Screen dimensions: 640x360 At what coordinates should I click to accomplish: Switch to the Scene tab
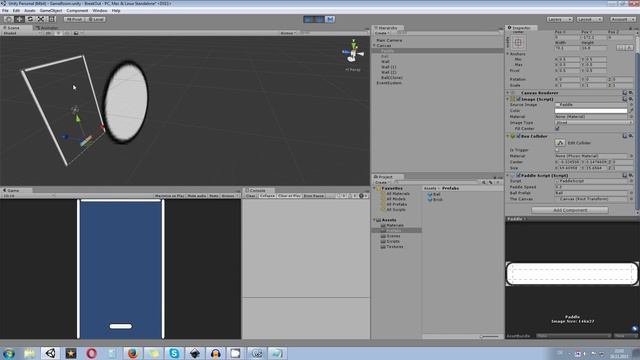coord(13,28)
